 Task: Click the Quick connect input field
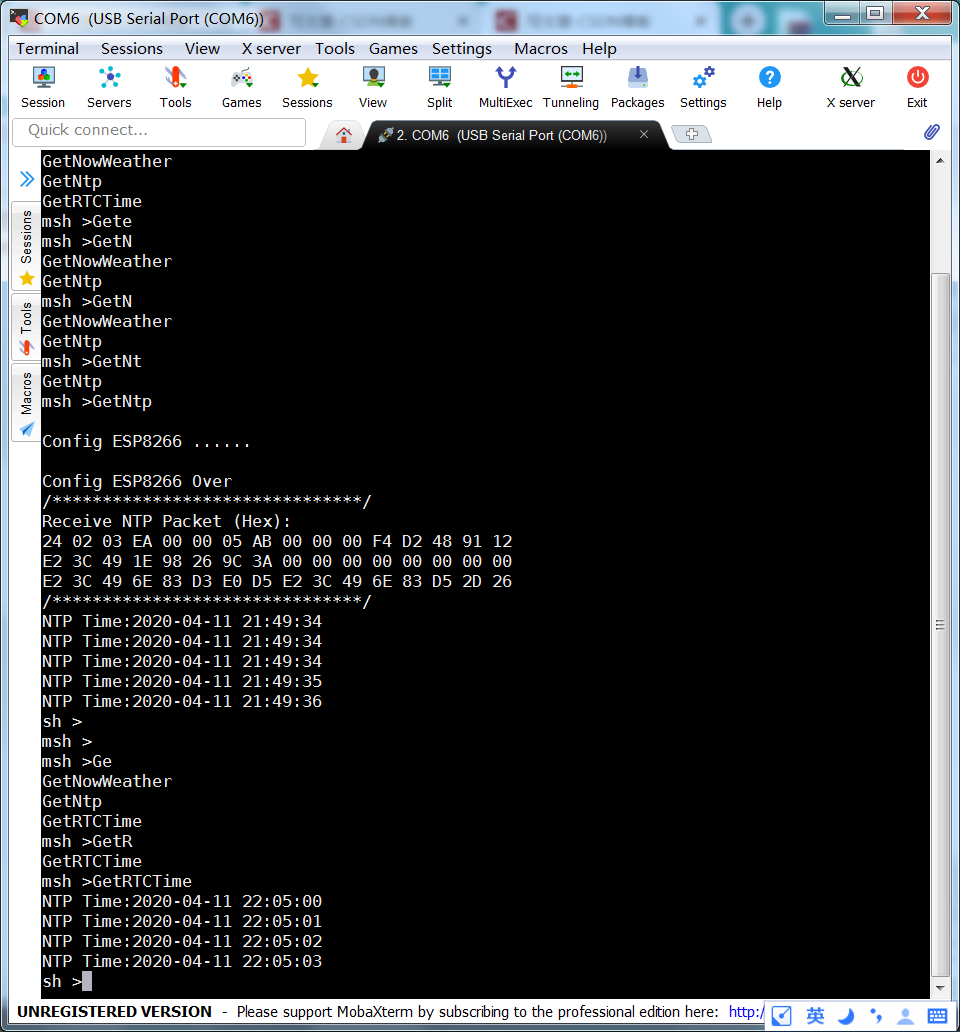pos(158,131)
